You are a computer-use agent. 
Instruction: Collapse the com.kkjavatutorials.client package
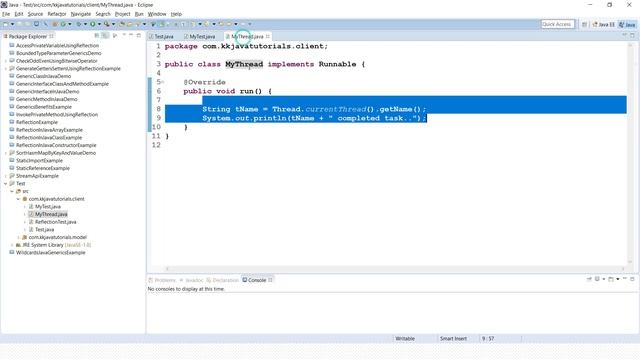18,199
